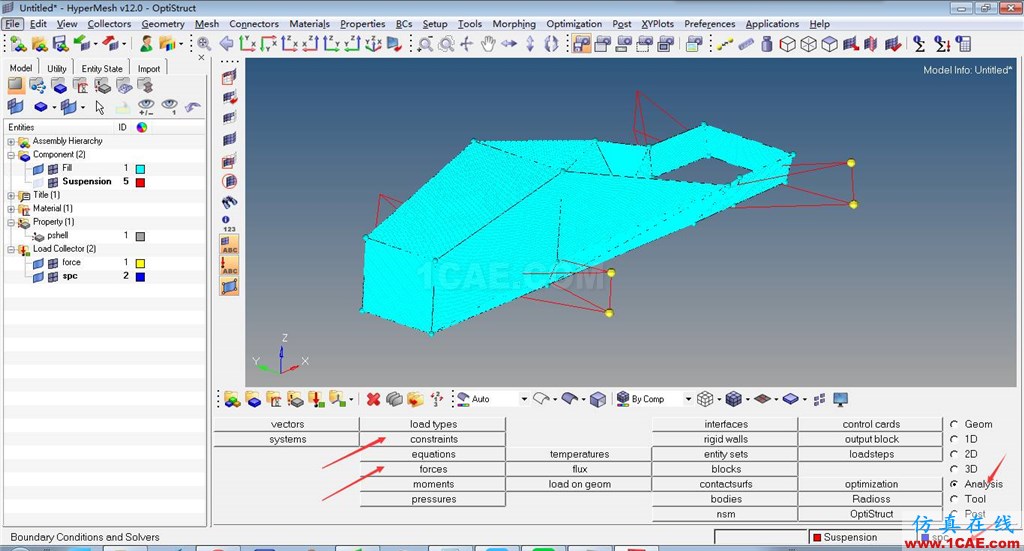This screenshot has width=1024, height=551.
Task: Click the optimization panel button
Action: click(871, 484)
